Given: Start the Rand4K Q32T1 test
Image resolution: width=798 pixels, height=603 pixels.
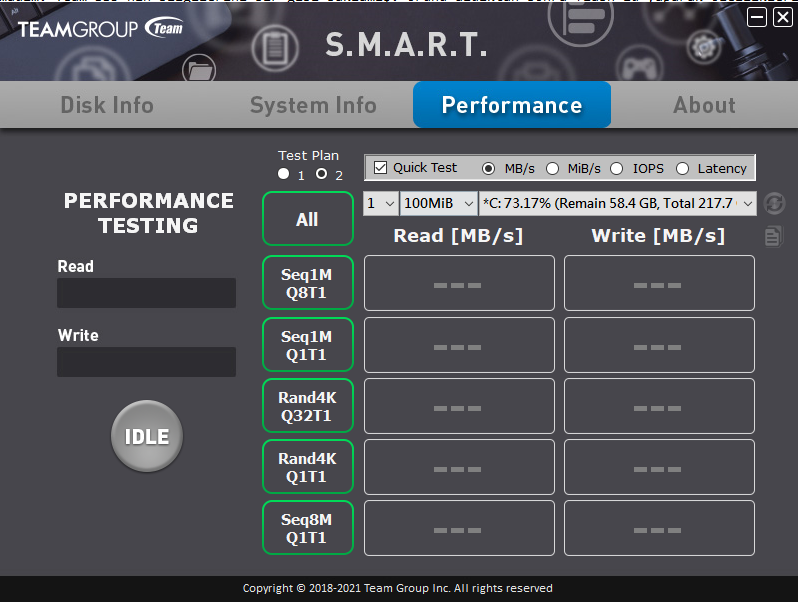Looking at the screenshot, I should tap(308, 406).
